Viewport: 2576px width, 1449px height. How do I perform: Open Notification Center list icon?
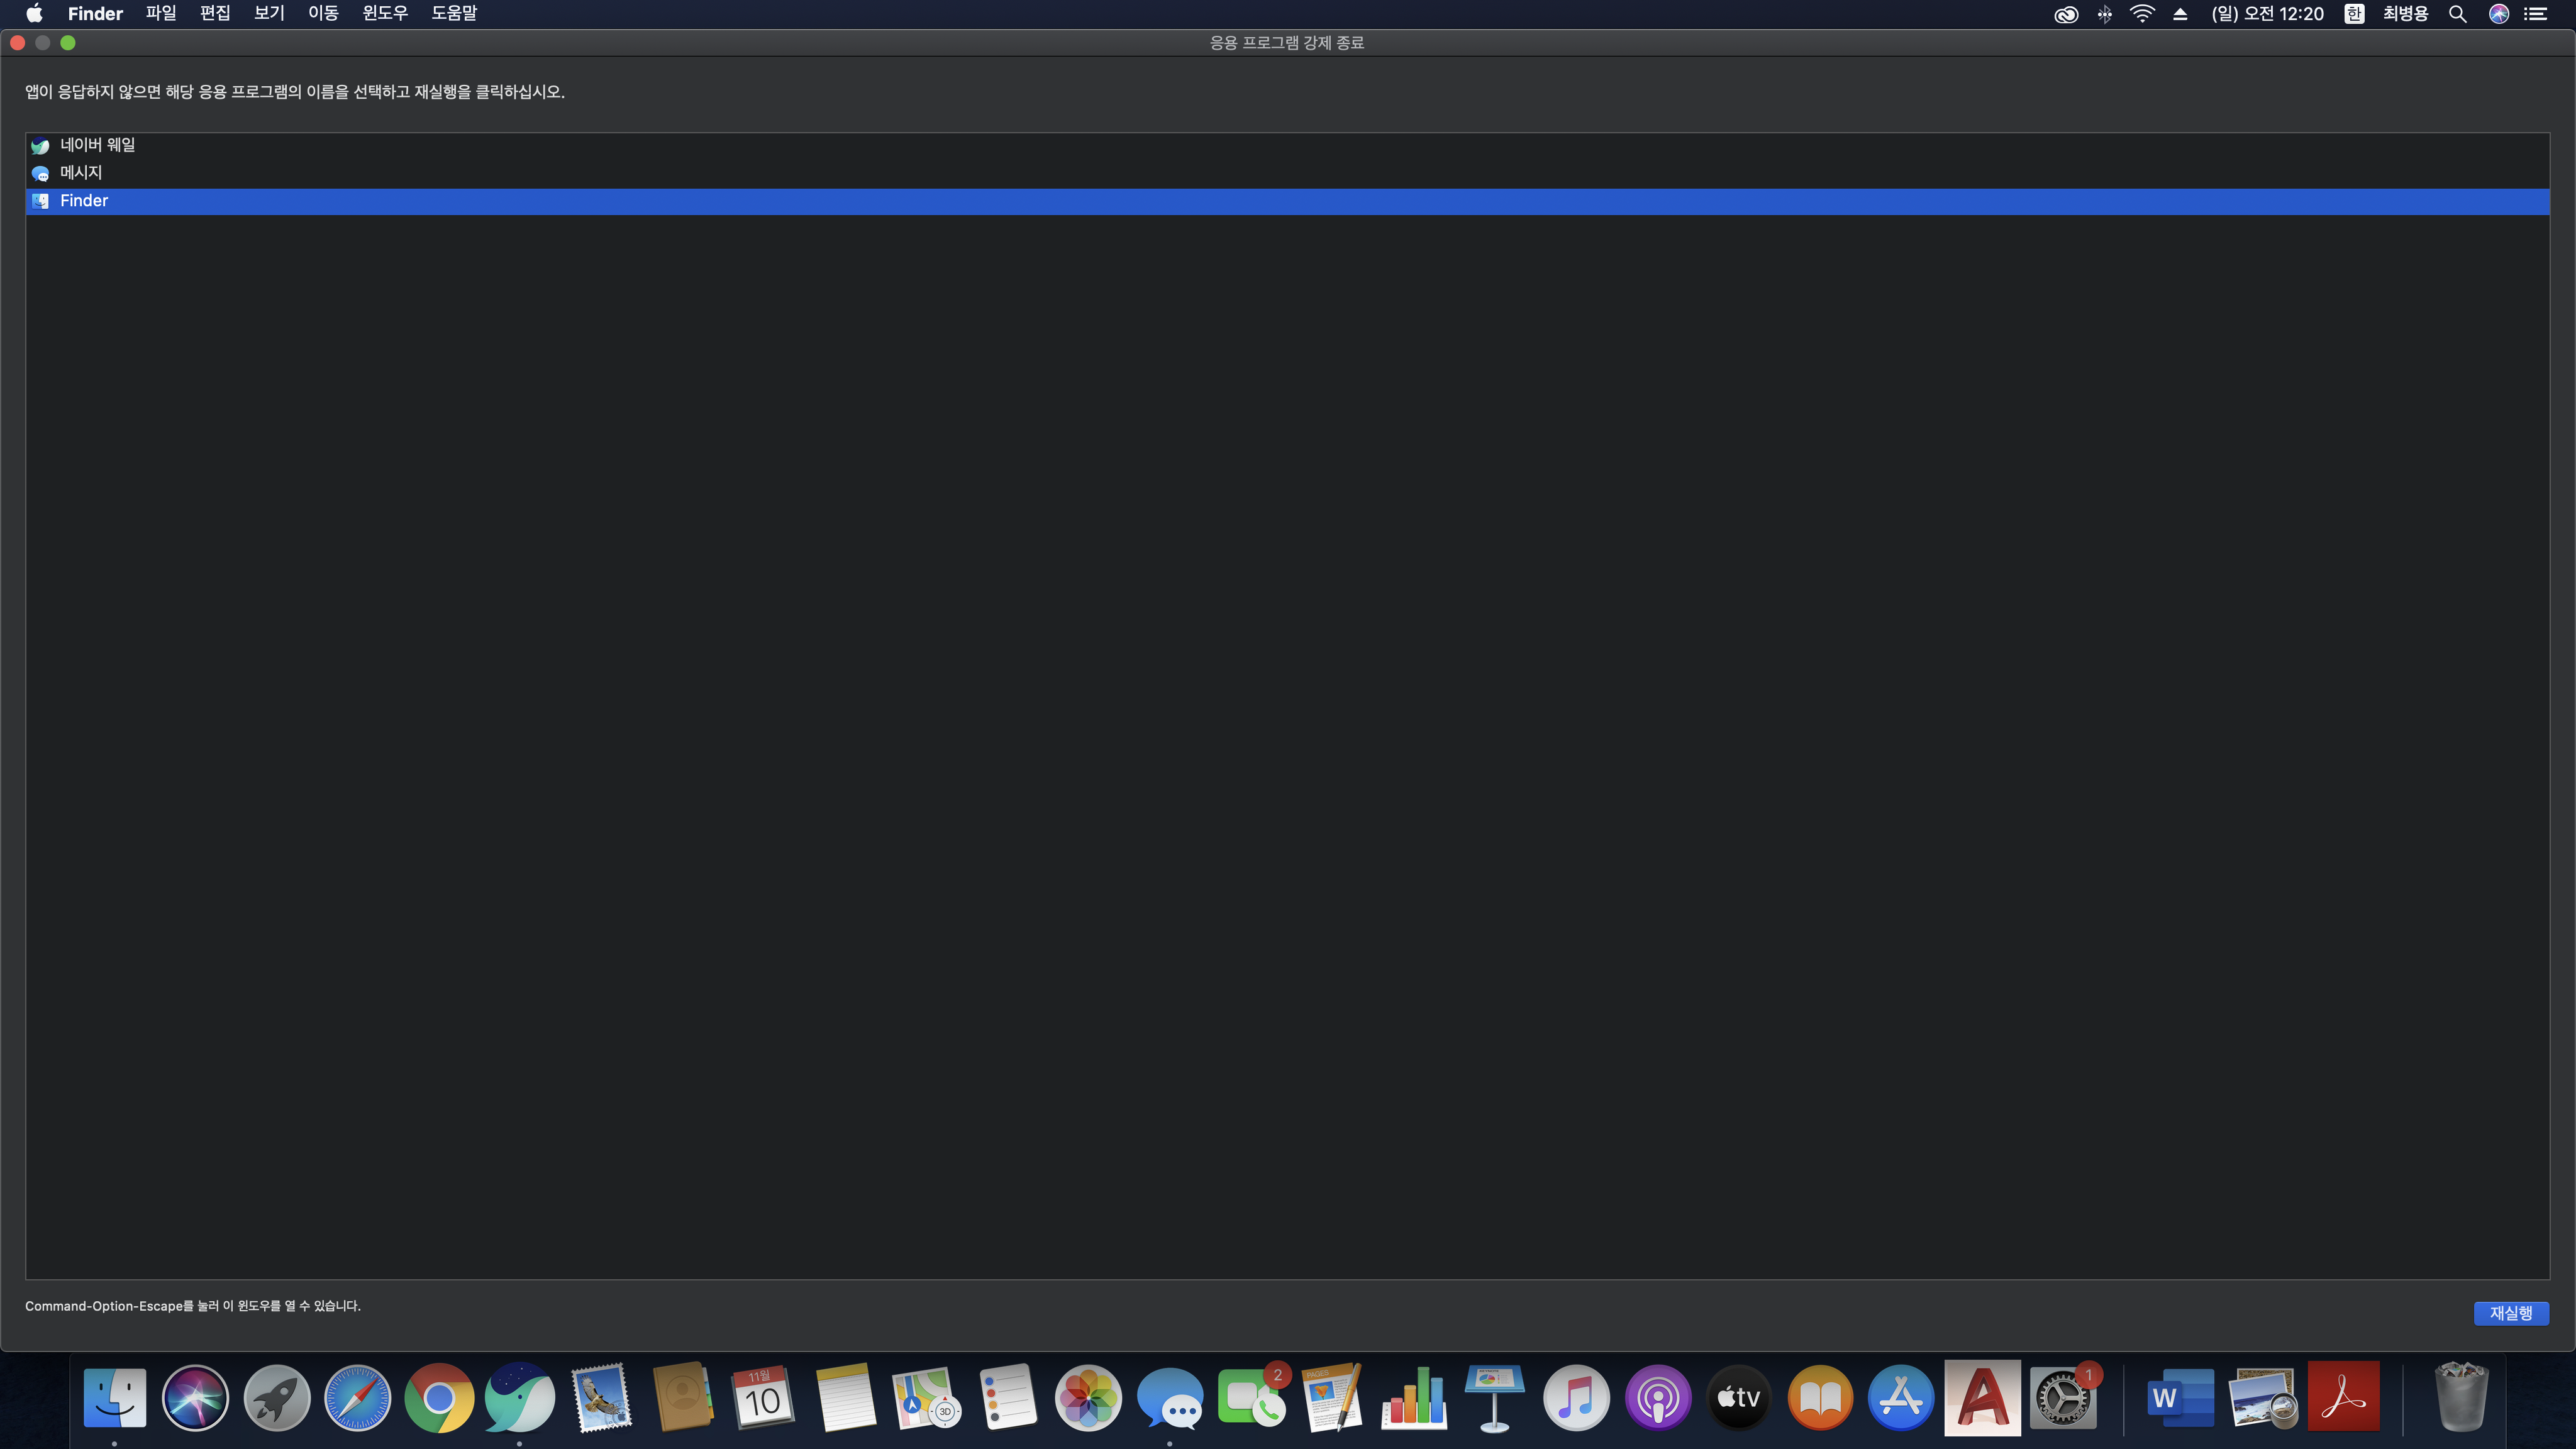coord(2536,13)
